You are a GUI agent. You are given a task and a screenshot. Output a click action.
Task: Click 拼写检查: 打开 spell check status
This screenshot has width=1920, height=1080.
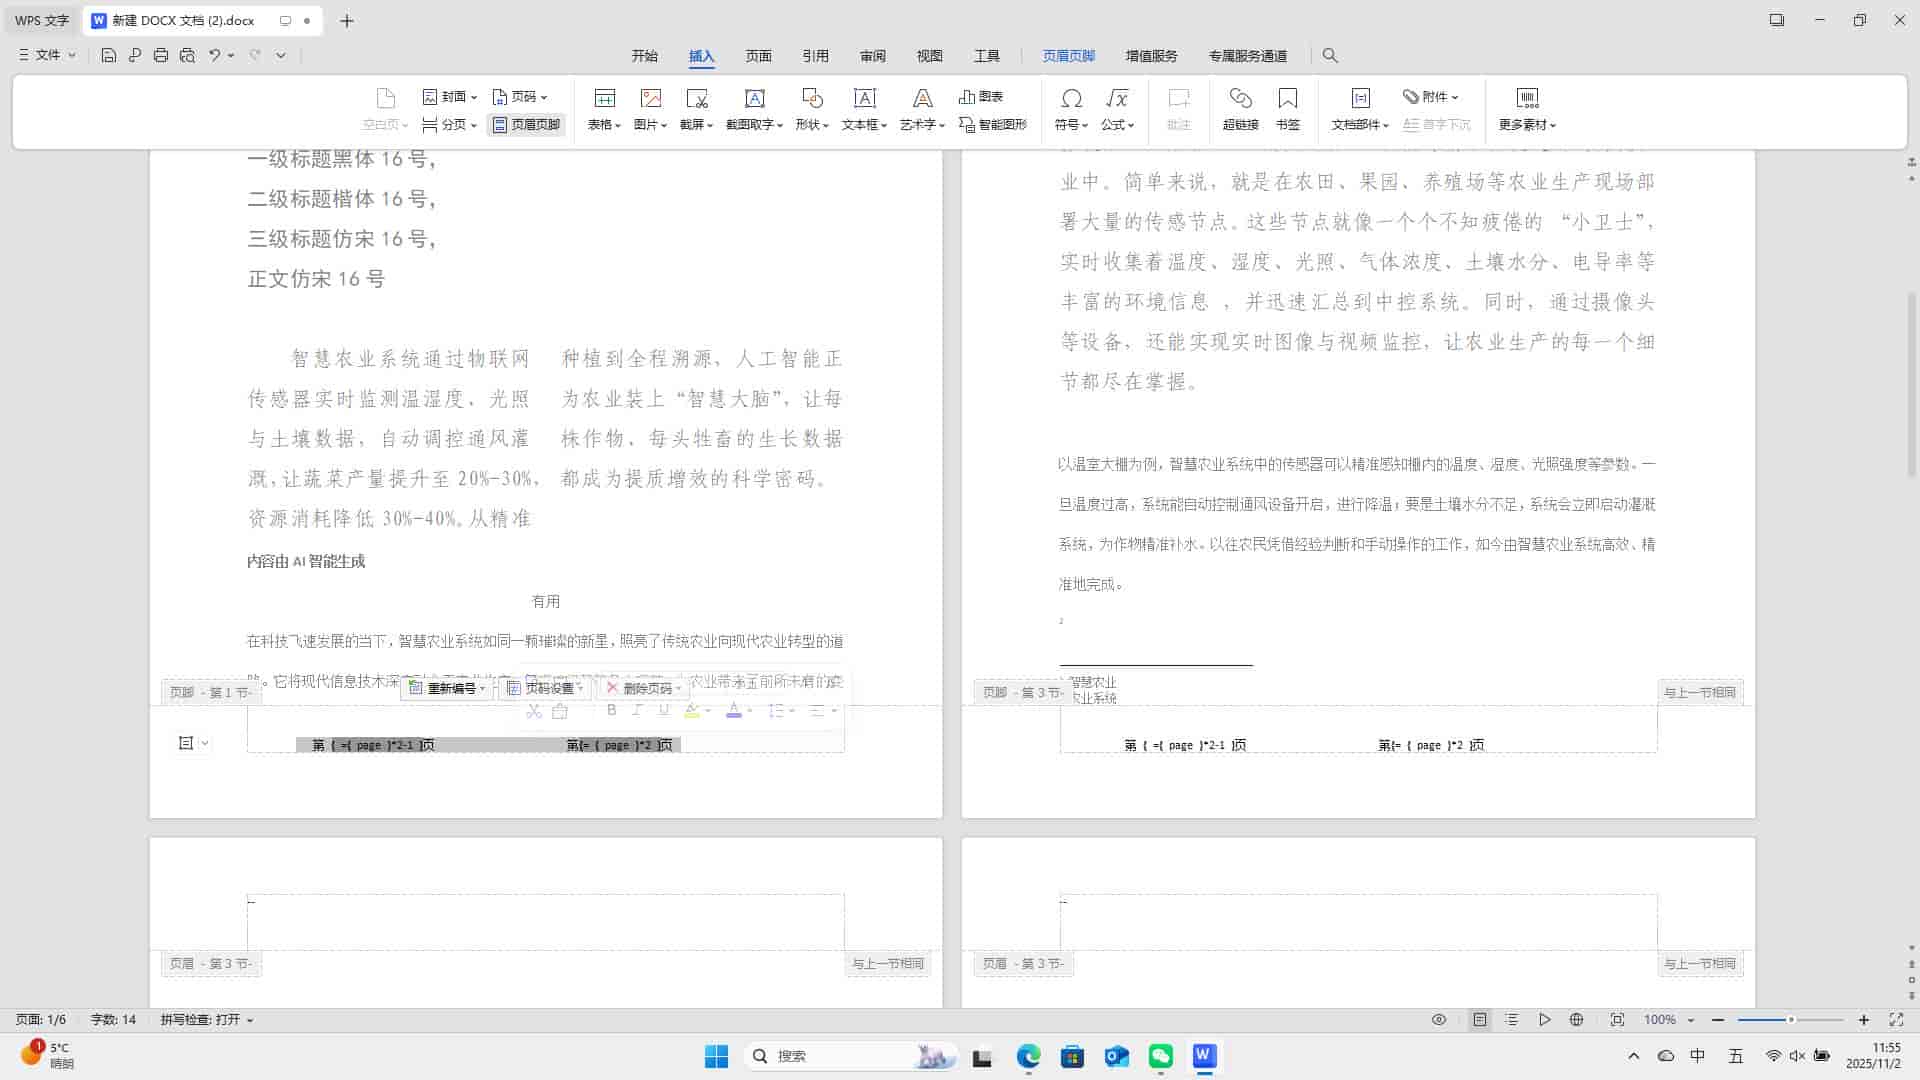(x=207, y=1020)
